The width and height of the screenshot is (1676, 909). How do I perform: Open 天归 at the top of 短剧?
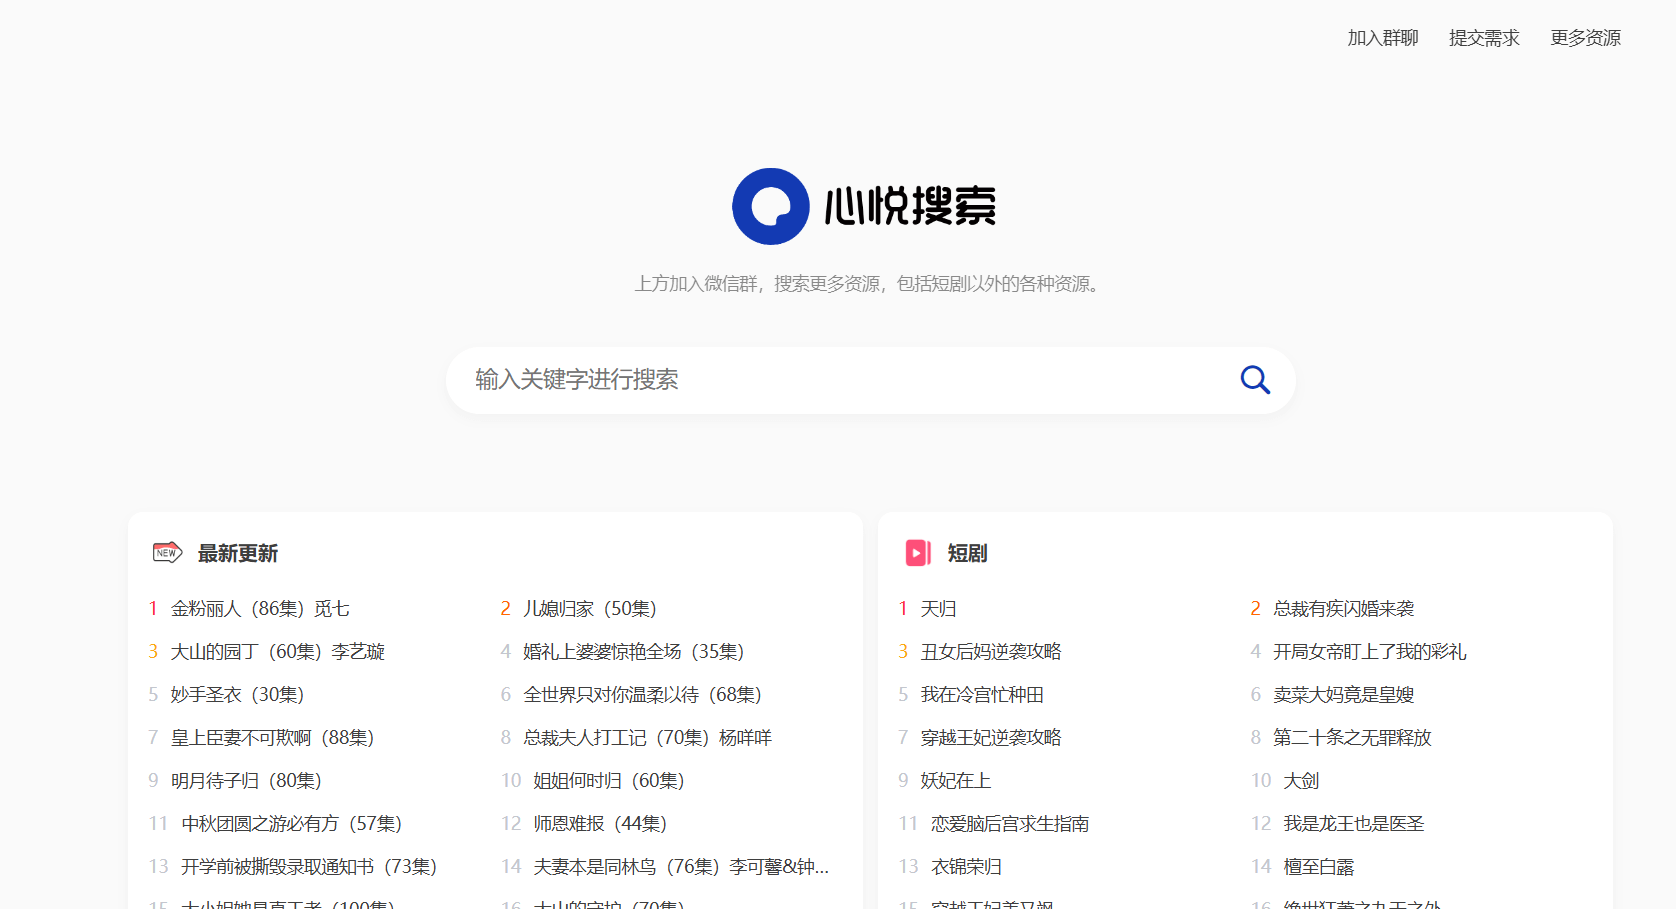tap(937, 608)
